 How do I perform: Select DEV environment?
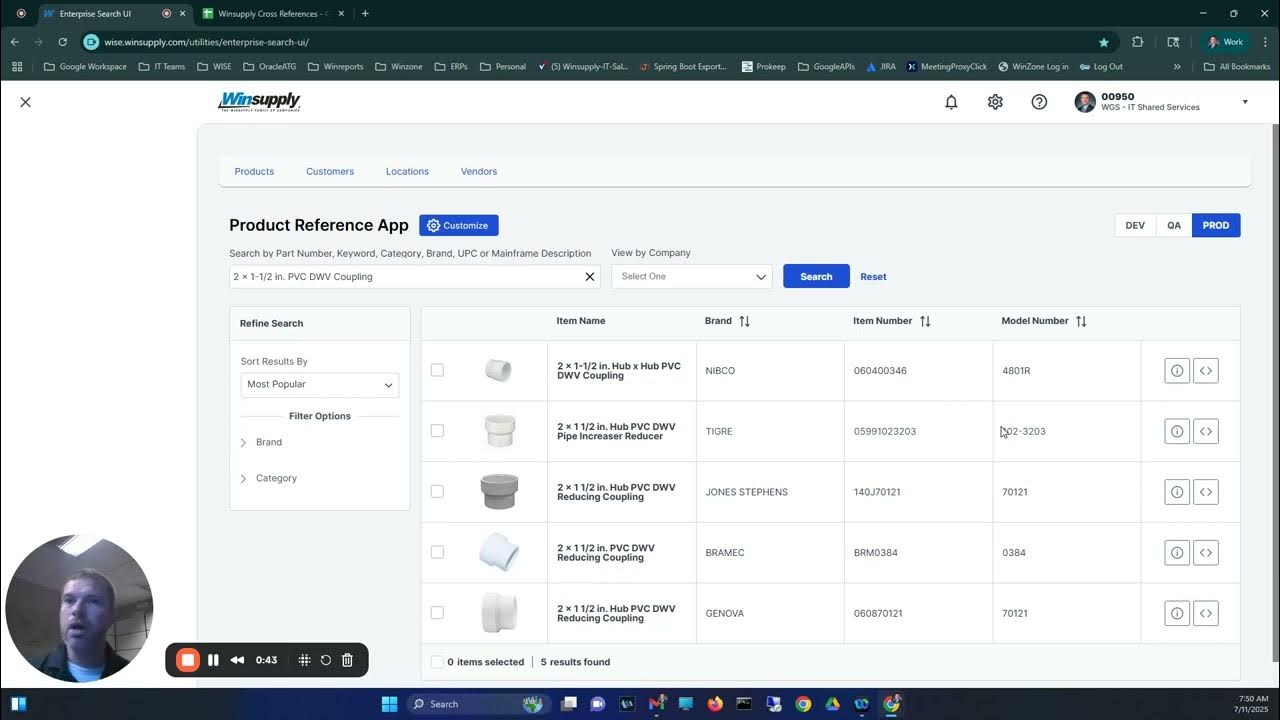(1135, 226)
